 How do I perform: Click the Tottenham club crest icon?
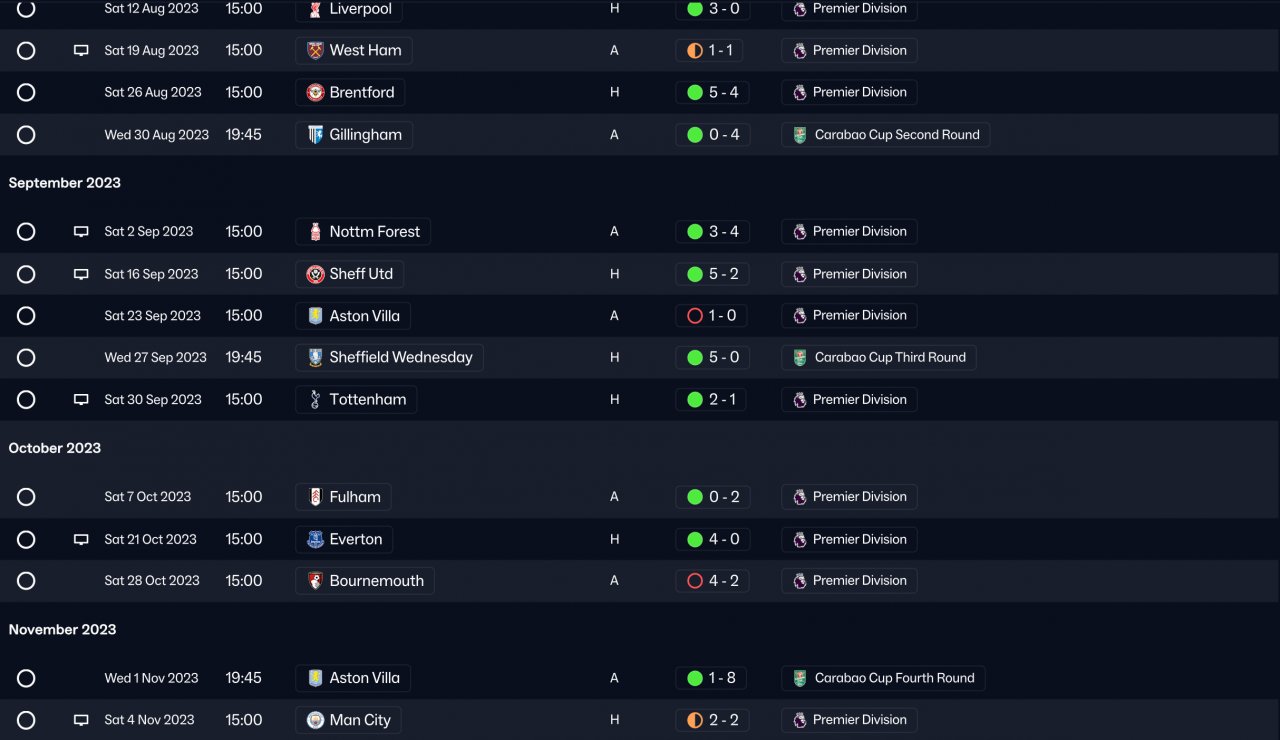[315, 400]
